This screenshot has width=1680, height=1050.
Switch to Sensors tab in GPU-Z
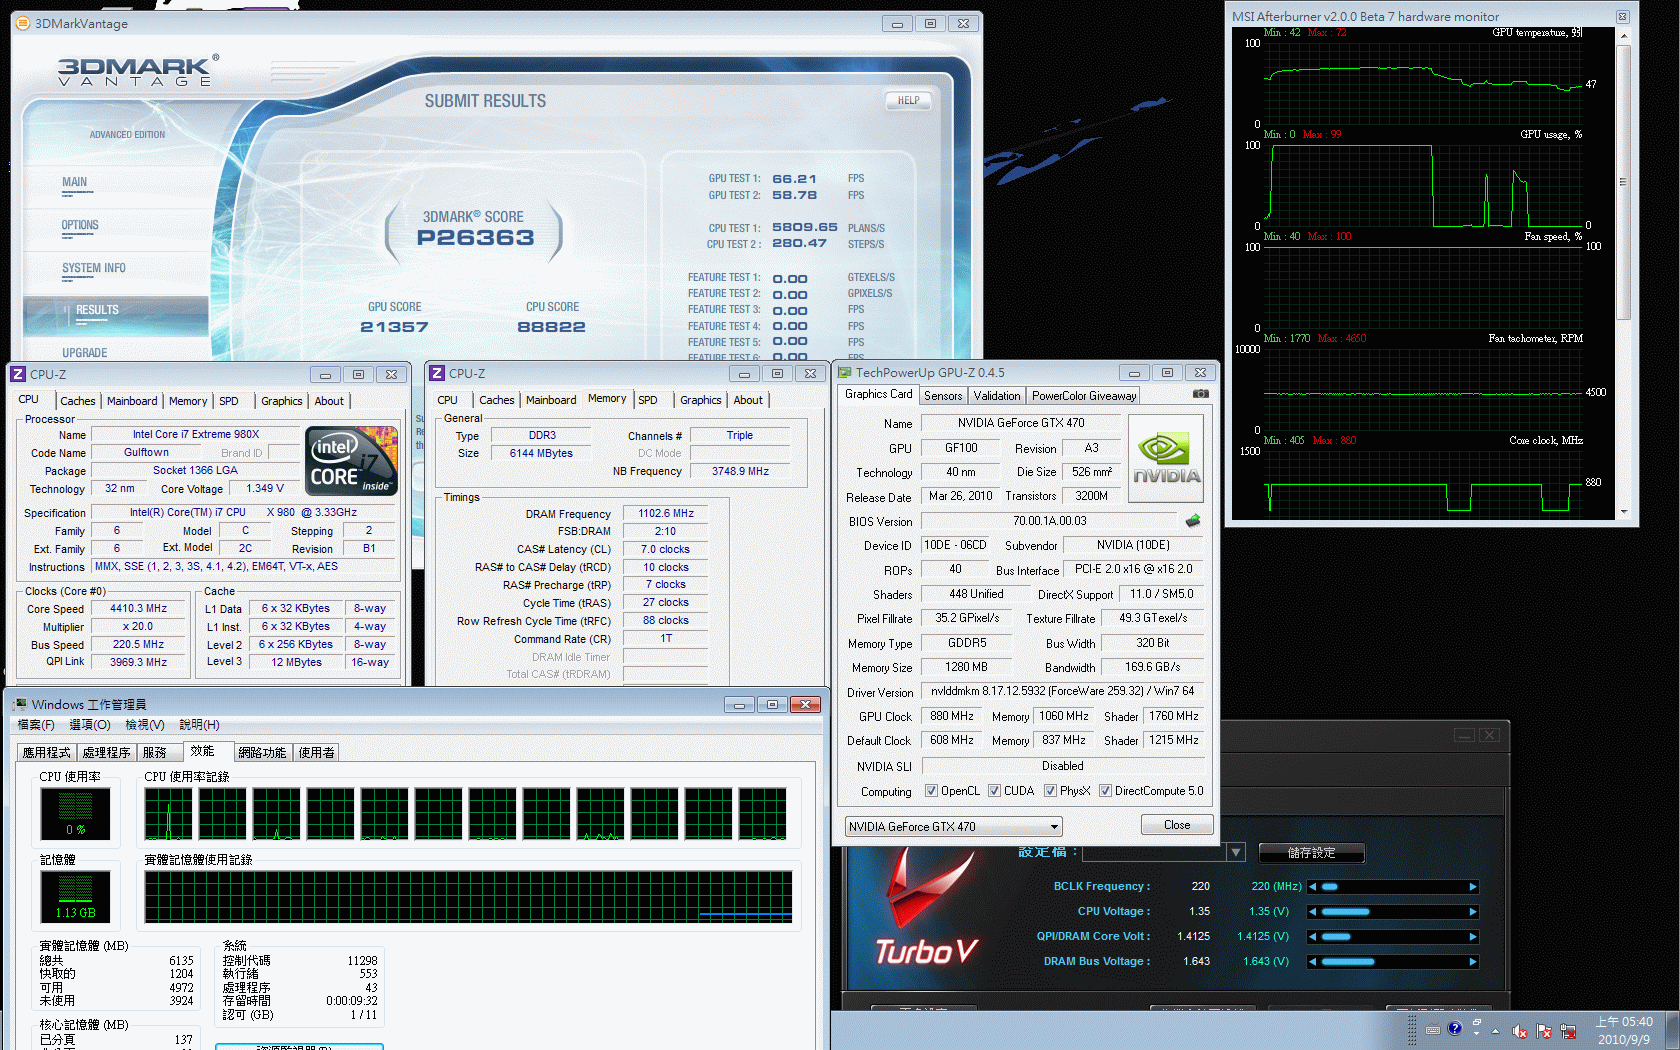[x=943, y=396]
